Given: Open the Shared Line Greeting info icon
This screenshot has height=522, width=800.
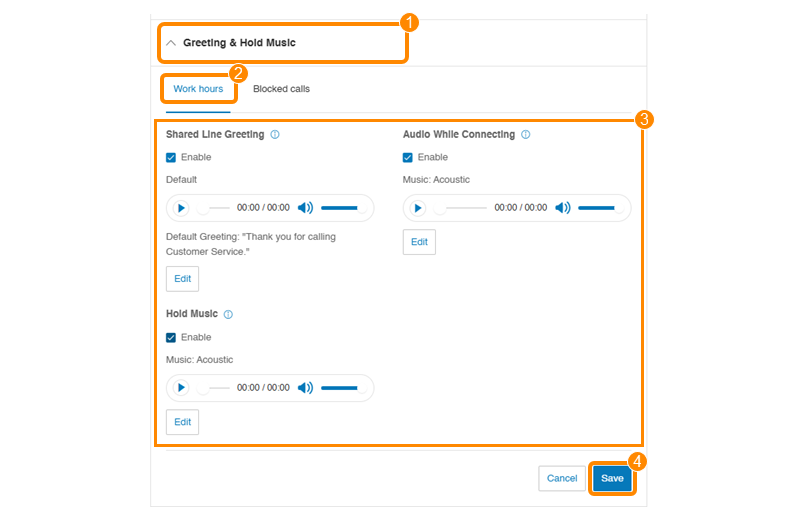Looking at the screenshot, I should (275, 134).
